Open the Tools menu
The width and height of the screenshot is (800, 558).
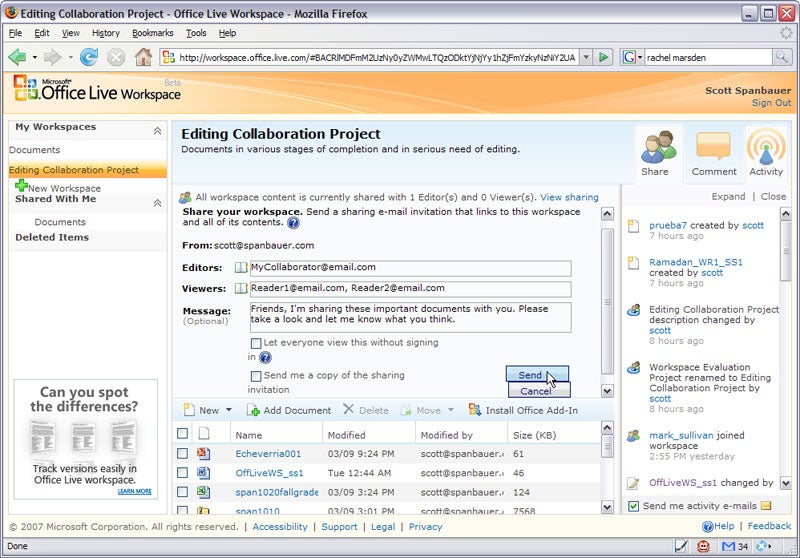[x=196, y=33]
